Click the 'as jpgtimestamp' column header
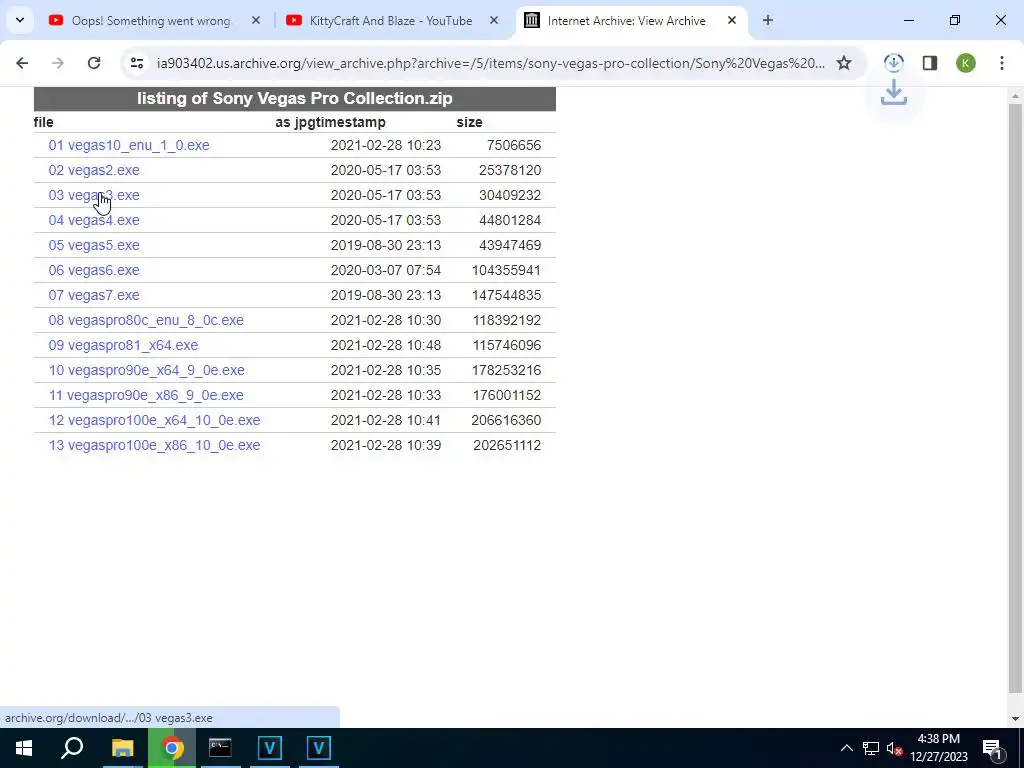The height and width of the screenshot is (768, 1024). click(330, 122)
